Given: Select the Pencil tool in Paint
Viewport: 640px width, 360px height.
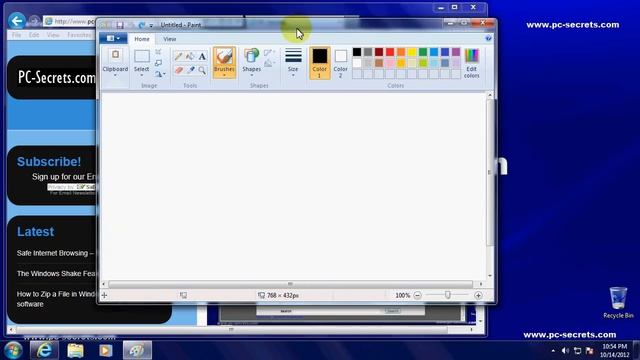Looking at the screenshot, I should pyautogui.click(x=178, y=56).
